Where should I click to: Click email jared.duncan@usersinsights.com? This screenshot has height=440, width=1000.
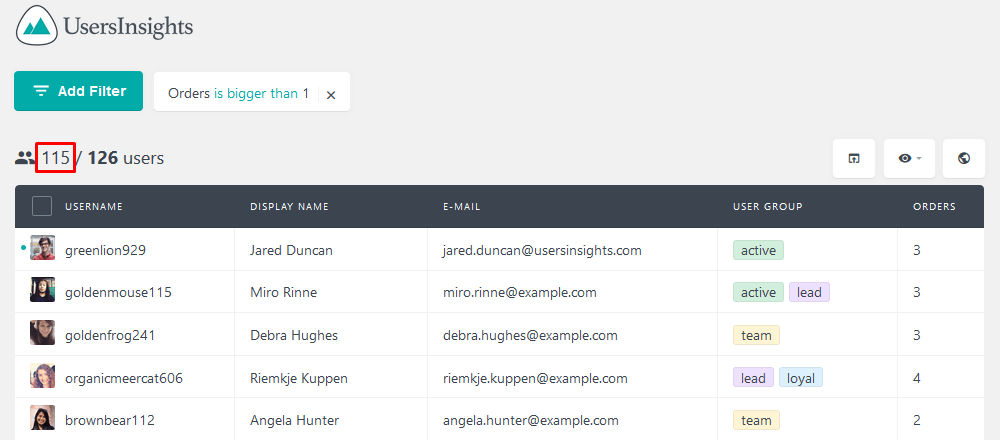(542, 251)
